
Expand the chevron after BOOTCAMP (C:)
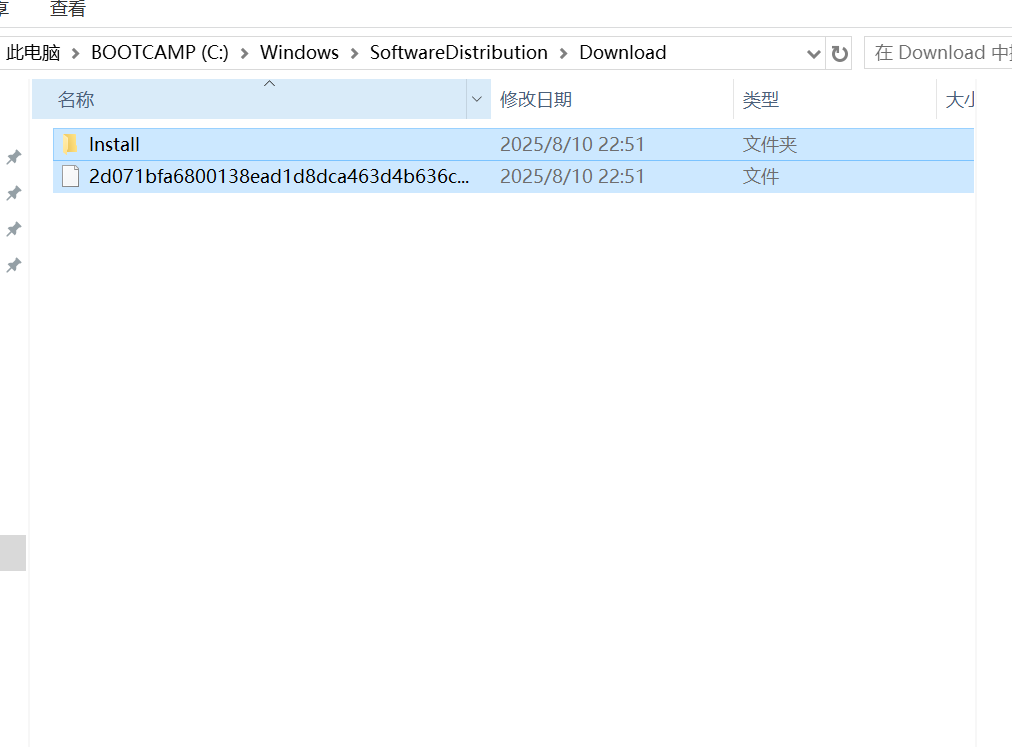click(245, 54)
